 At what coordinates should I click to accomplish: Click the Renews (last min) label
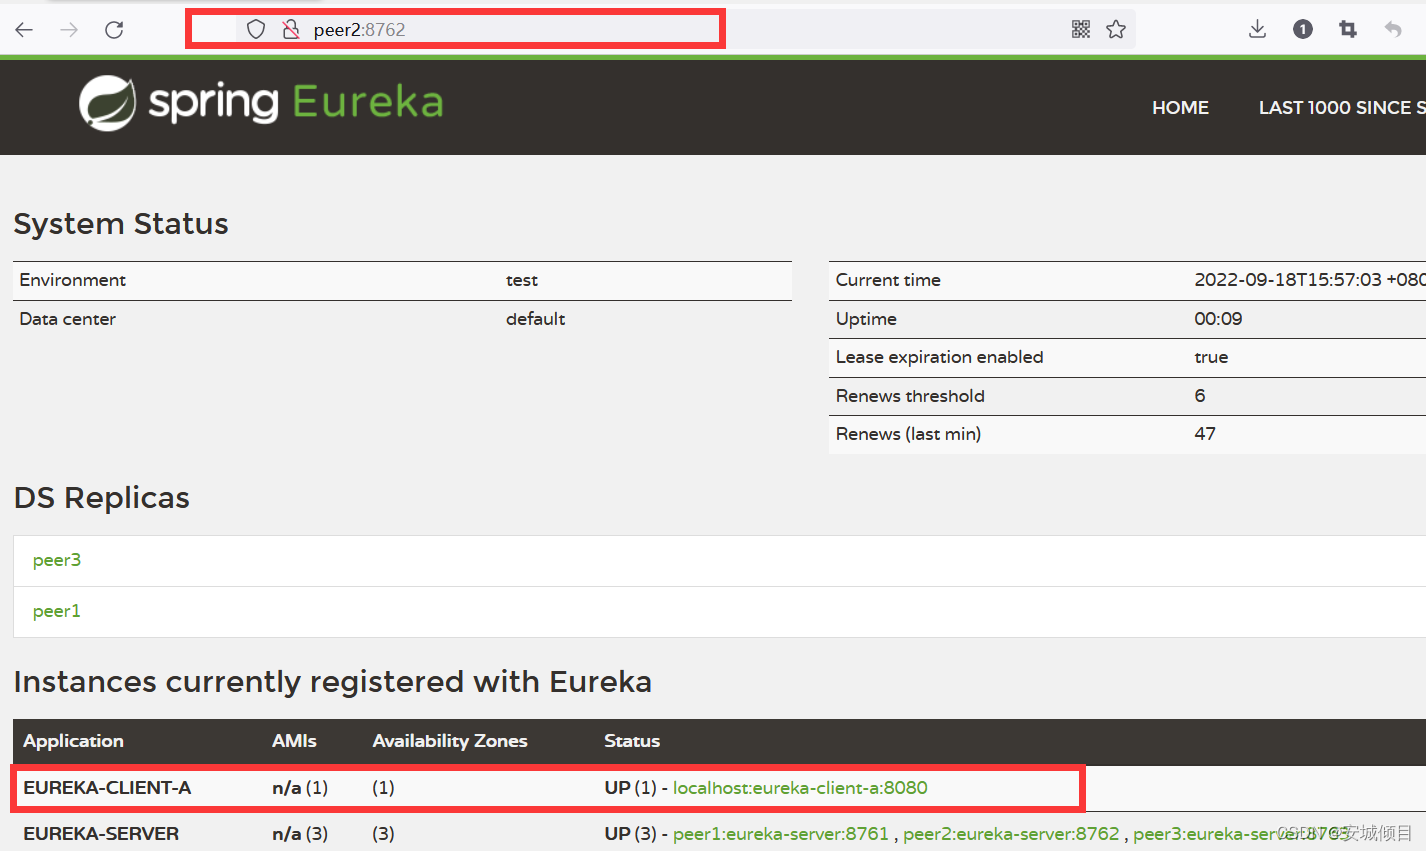coord(908,434)
